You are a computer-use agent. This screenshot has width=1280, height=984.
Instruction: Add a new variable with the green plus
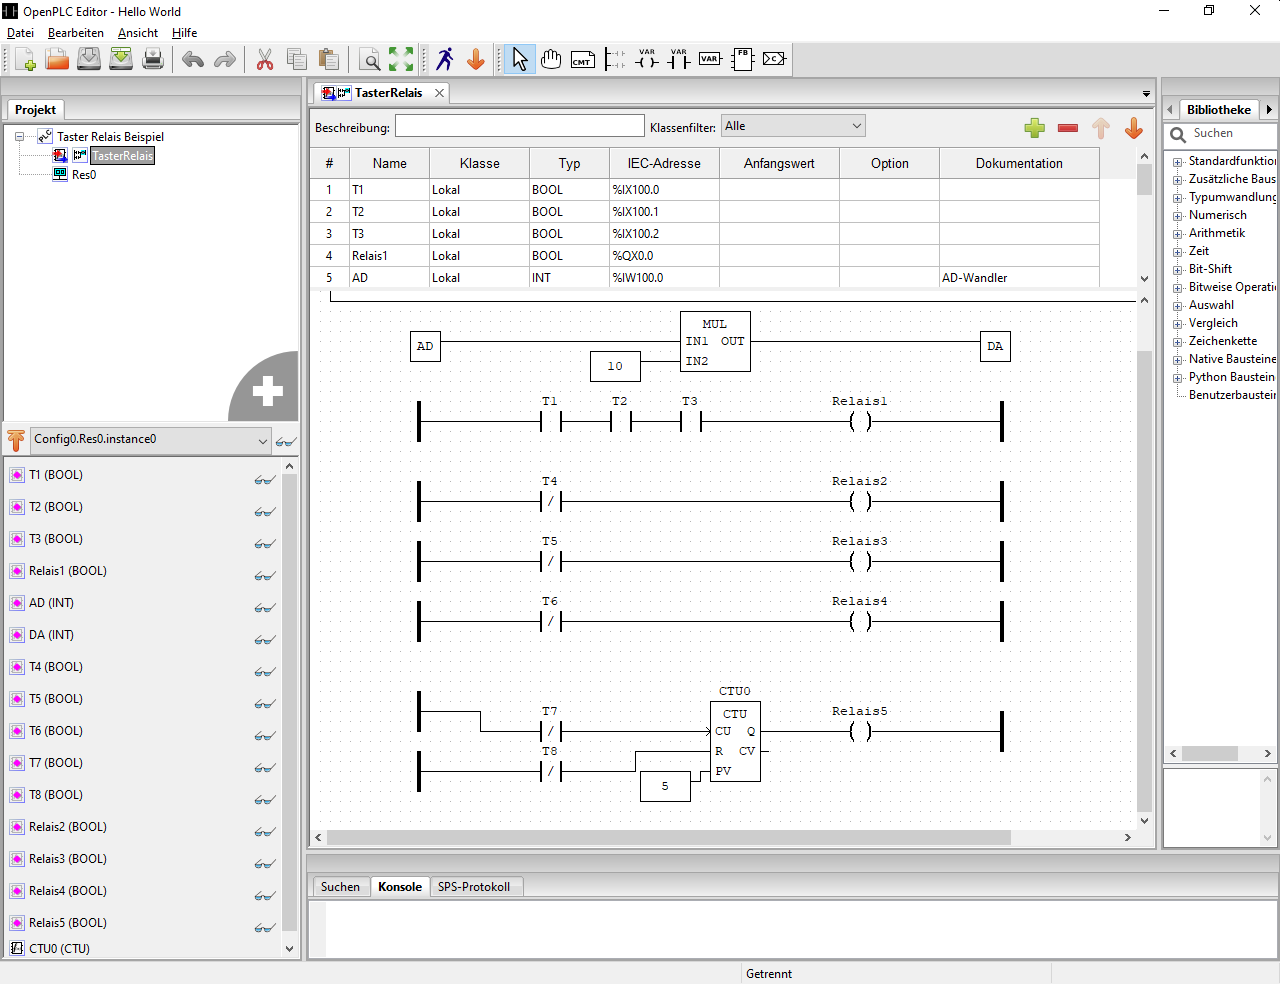(x=1034, y=128)
